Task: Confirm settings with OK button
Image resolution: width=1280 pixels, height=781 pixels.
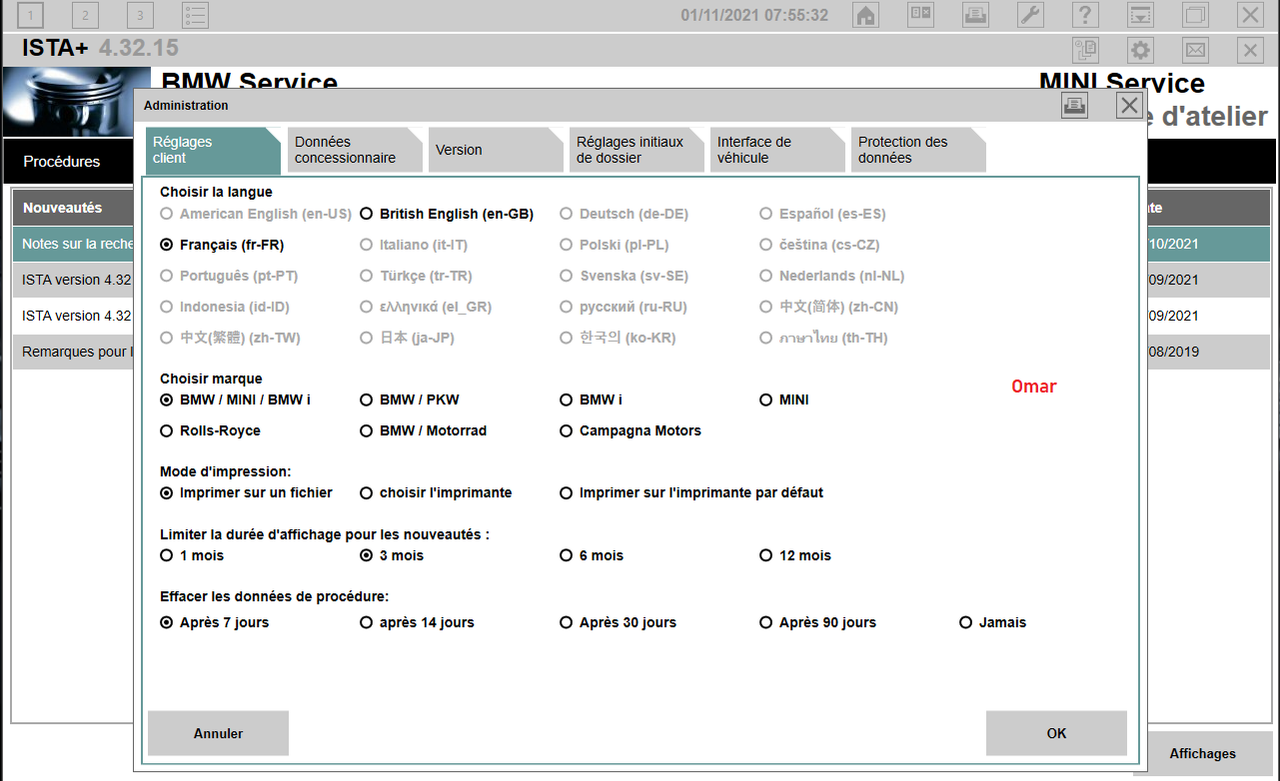Action: [1057, 733]
